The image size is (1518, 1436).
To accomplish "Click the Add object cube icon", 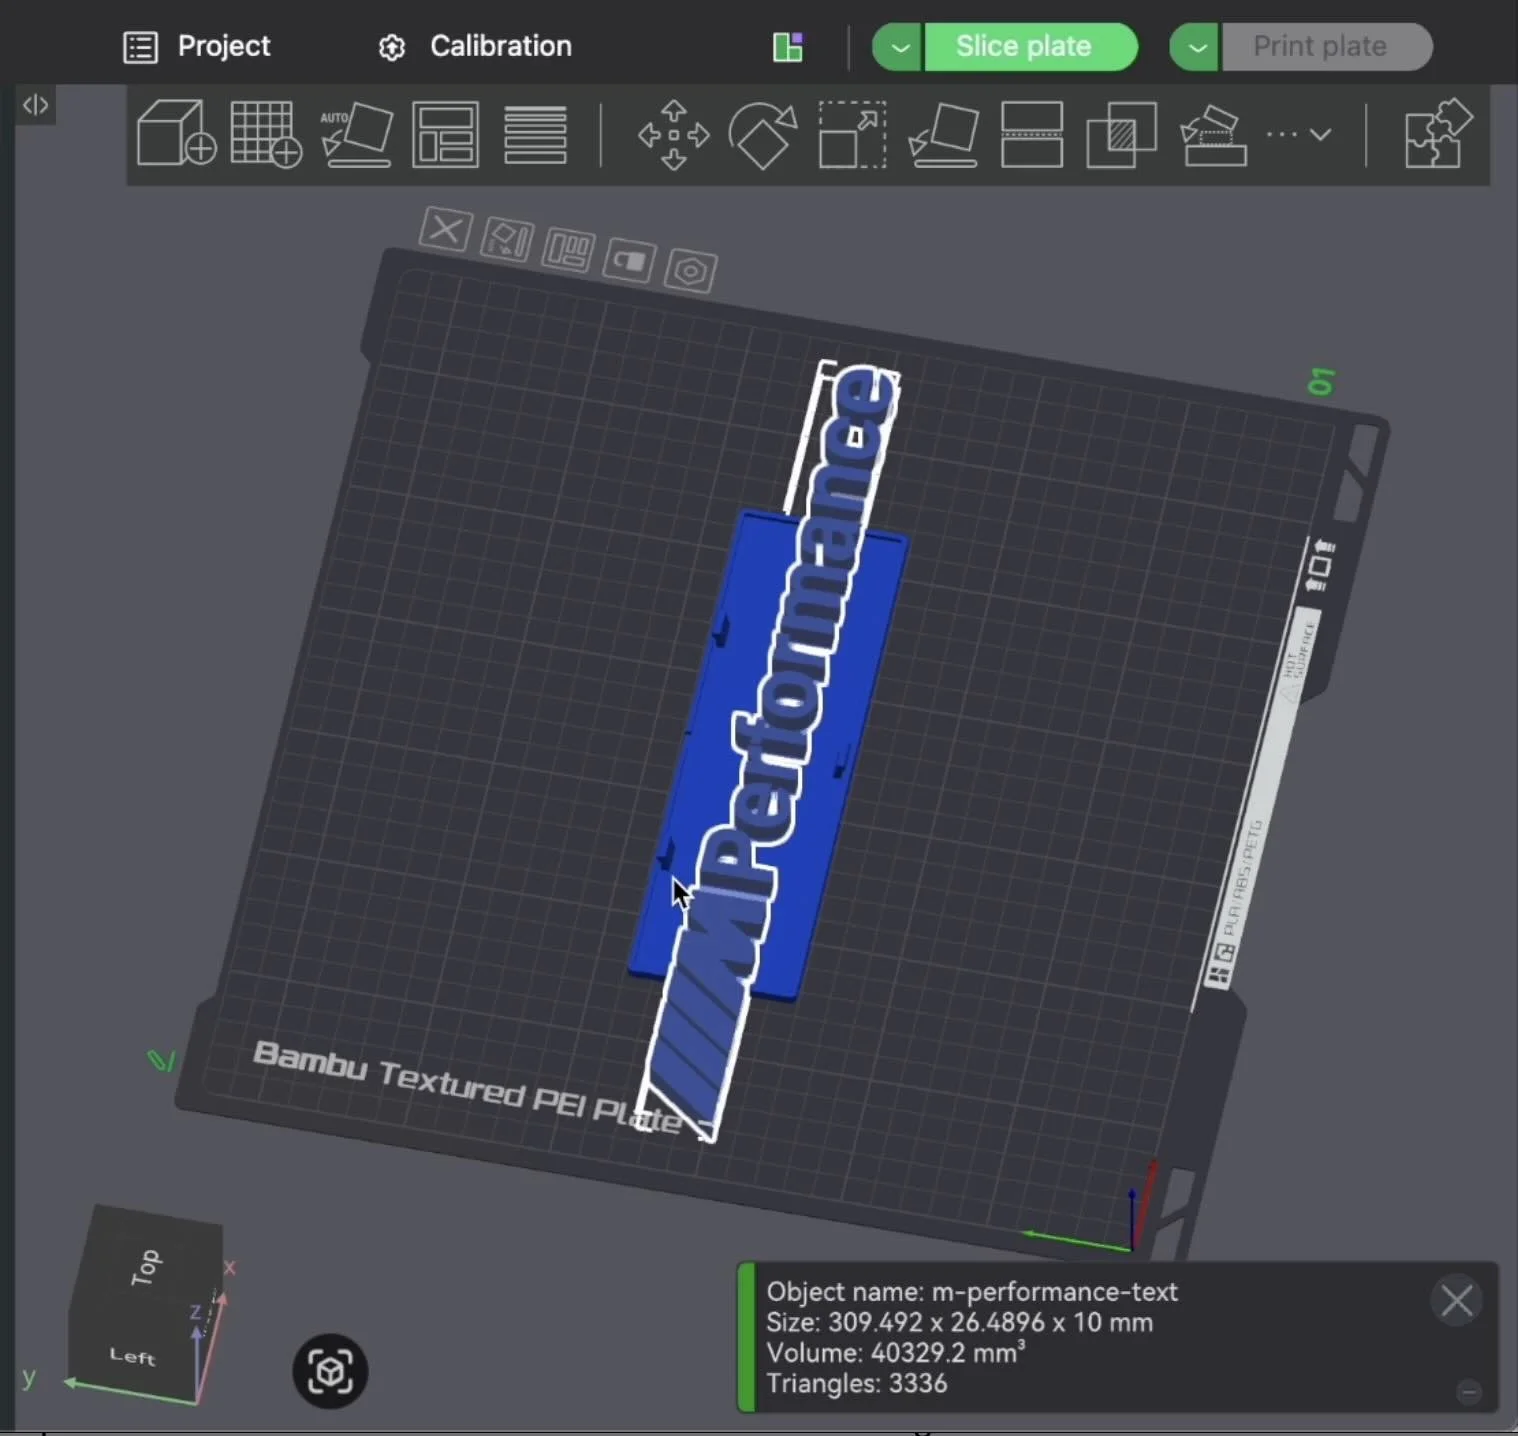I will [x=176, y=133].
